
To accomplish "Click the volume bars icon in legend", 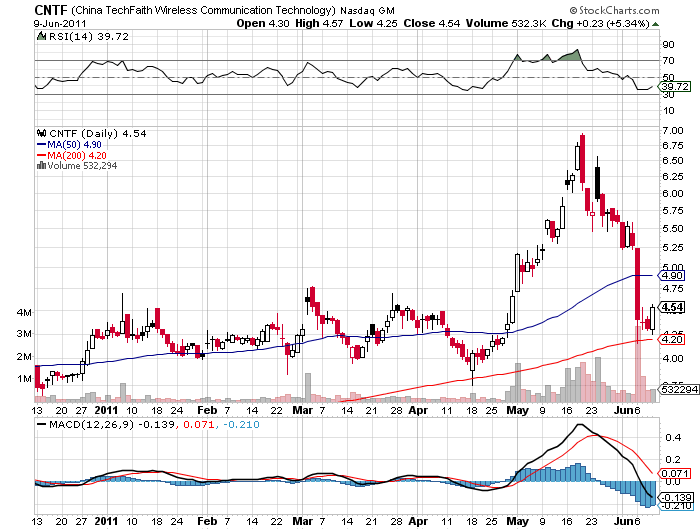I will 41,165.
